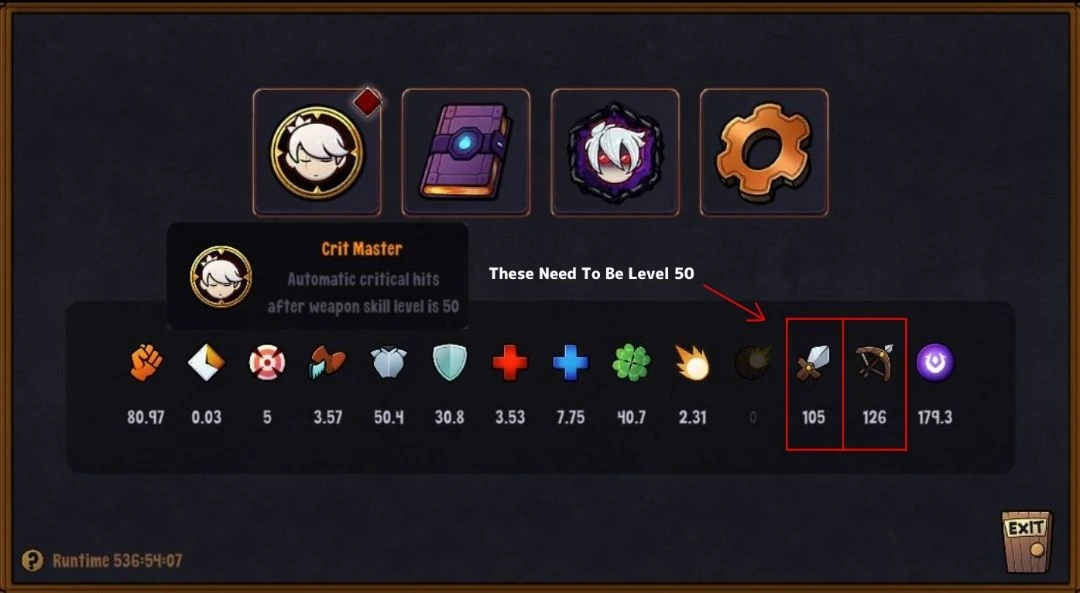Select the fireball stat icon

692,362
